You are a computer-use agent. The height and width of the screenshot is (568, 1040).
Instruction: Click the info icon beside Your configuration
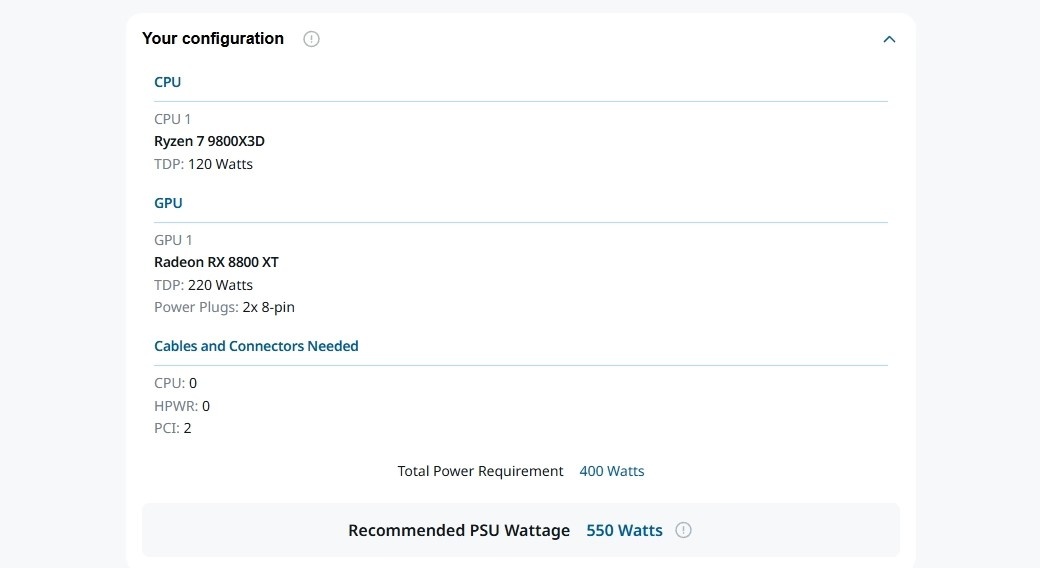[311, 39]
